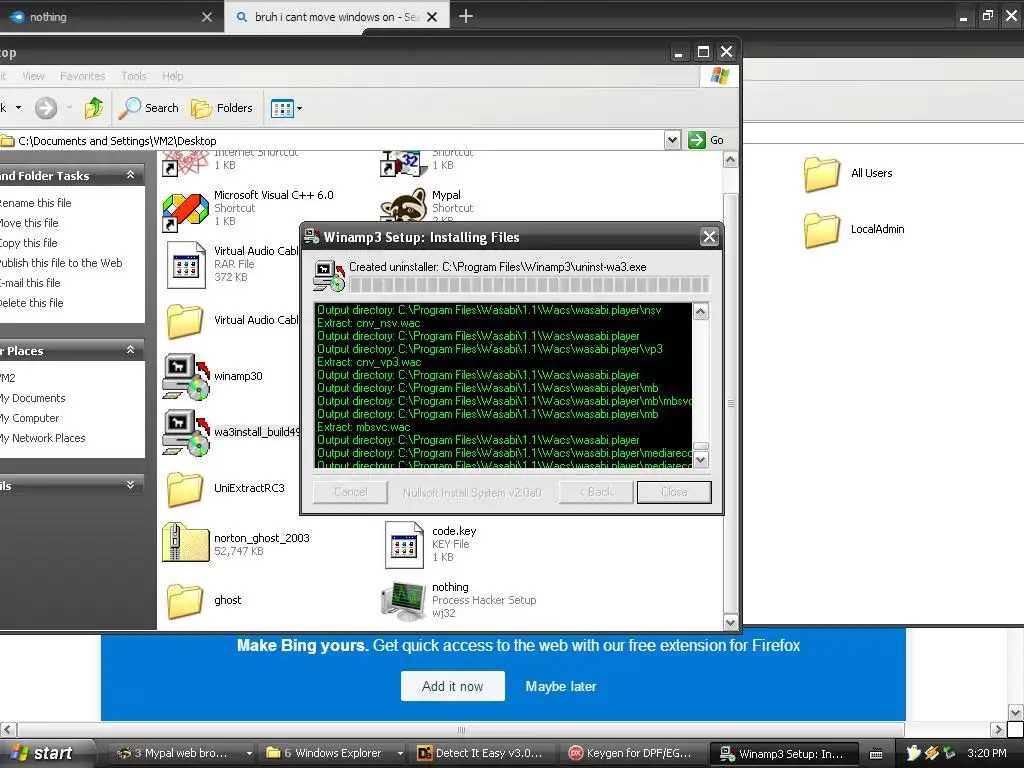Viewport: 1024px width, 768px height.
Task: Click Delete this file task
Action: coord(31,303)
